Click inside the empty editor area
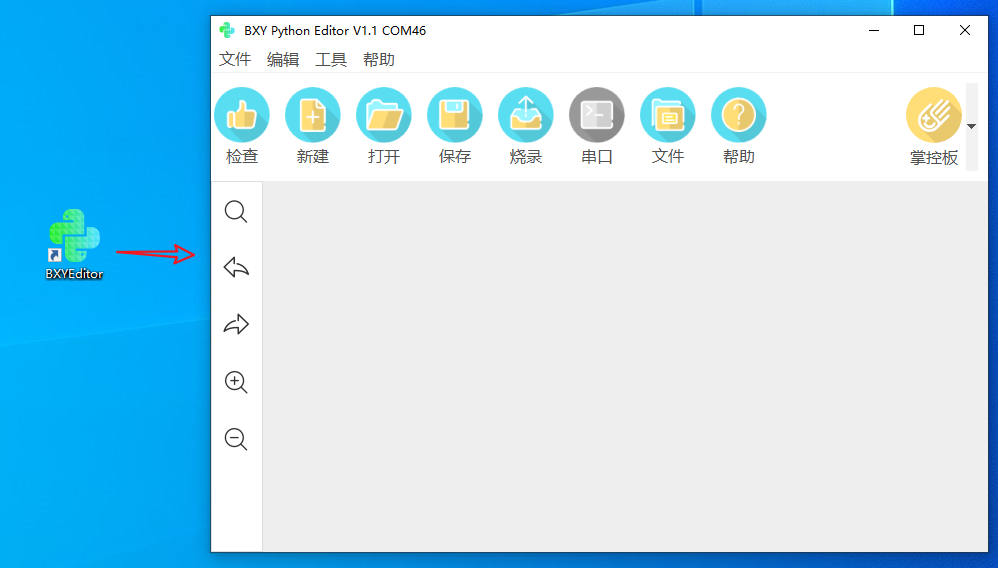The height and width of the screenshot is (568, 998). [x=625, y=366]
